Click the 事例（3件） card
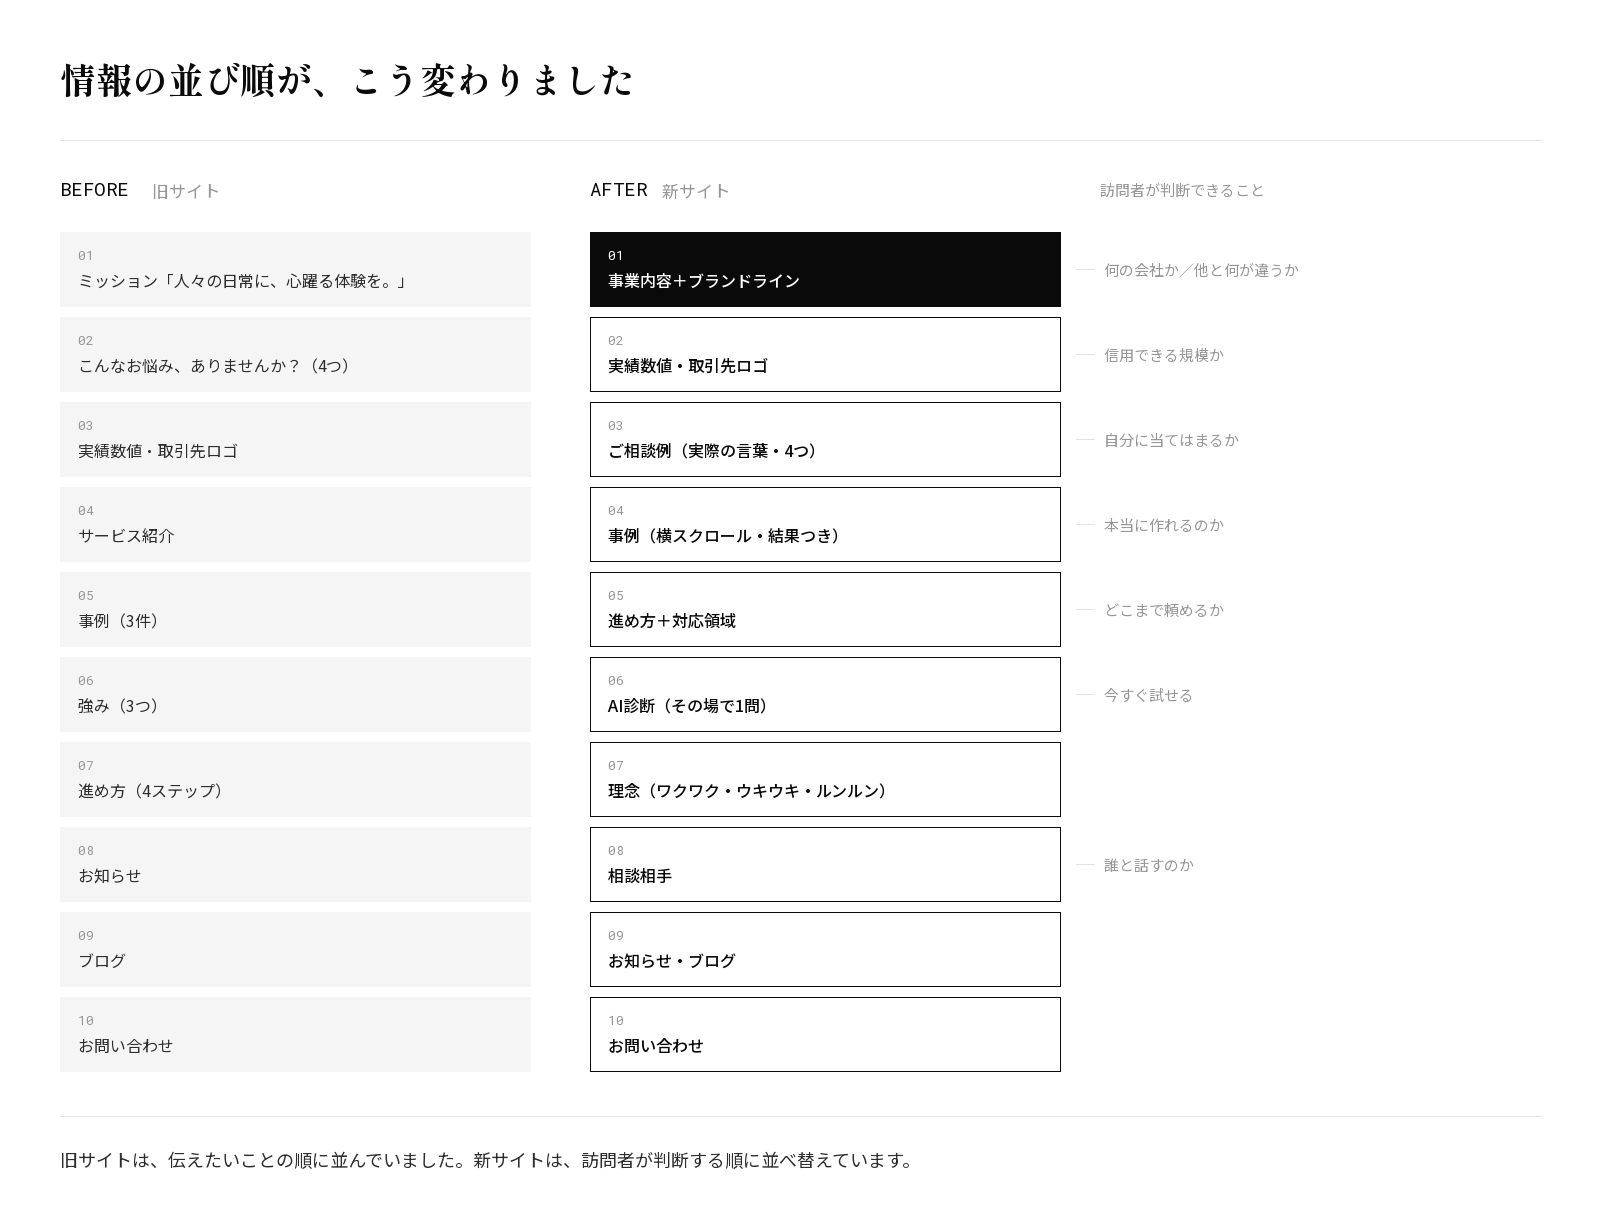 [x=295, y=609]
